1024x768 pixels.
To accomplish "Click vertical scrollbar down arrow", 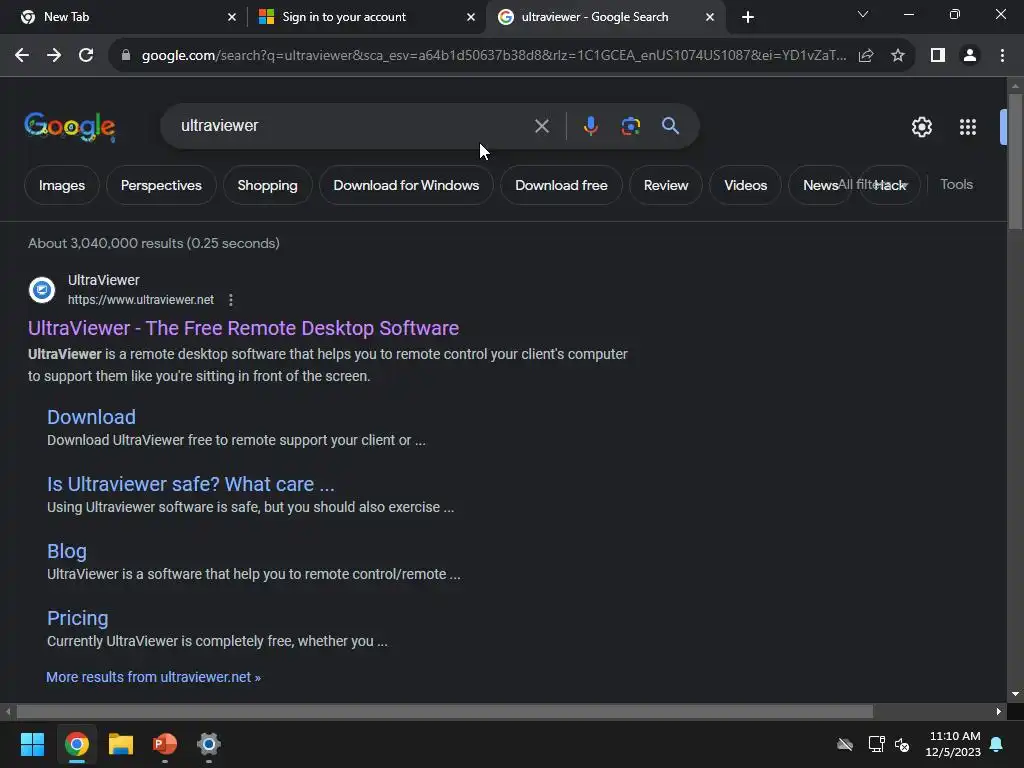I will point(1015,694).
